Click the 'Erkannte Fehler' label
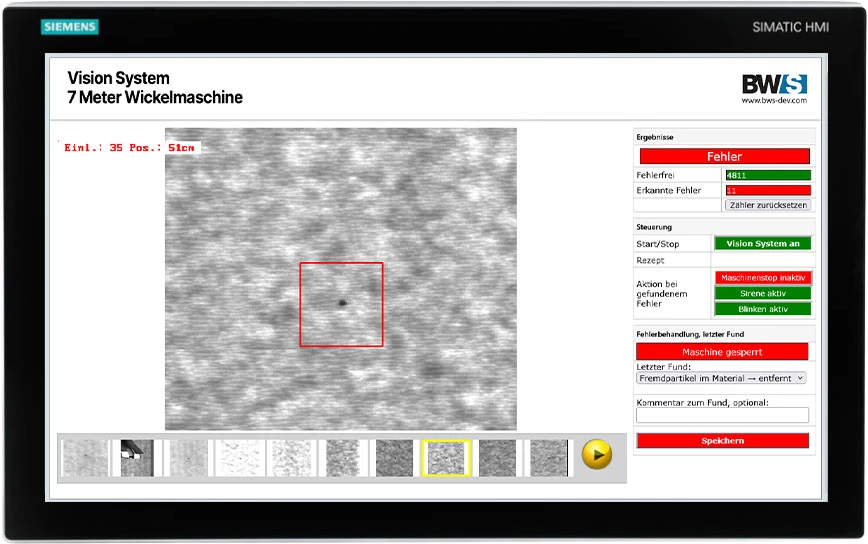868x544 pixels. coord(669,190)
